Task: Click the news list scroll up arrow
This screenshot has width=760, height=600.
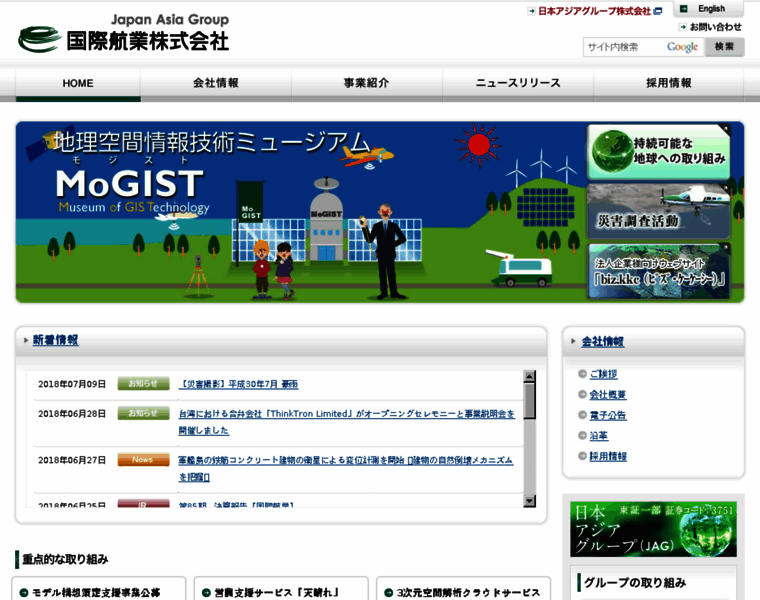Action: [529, 377]
